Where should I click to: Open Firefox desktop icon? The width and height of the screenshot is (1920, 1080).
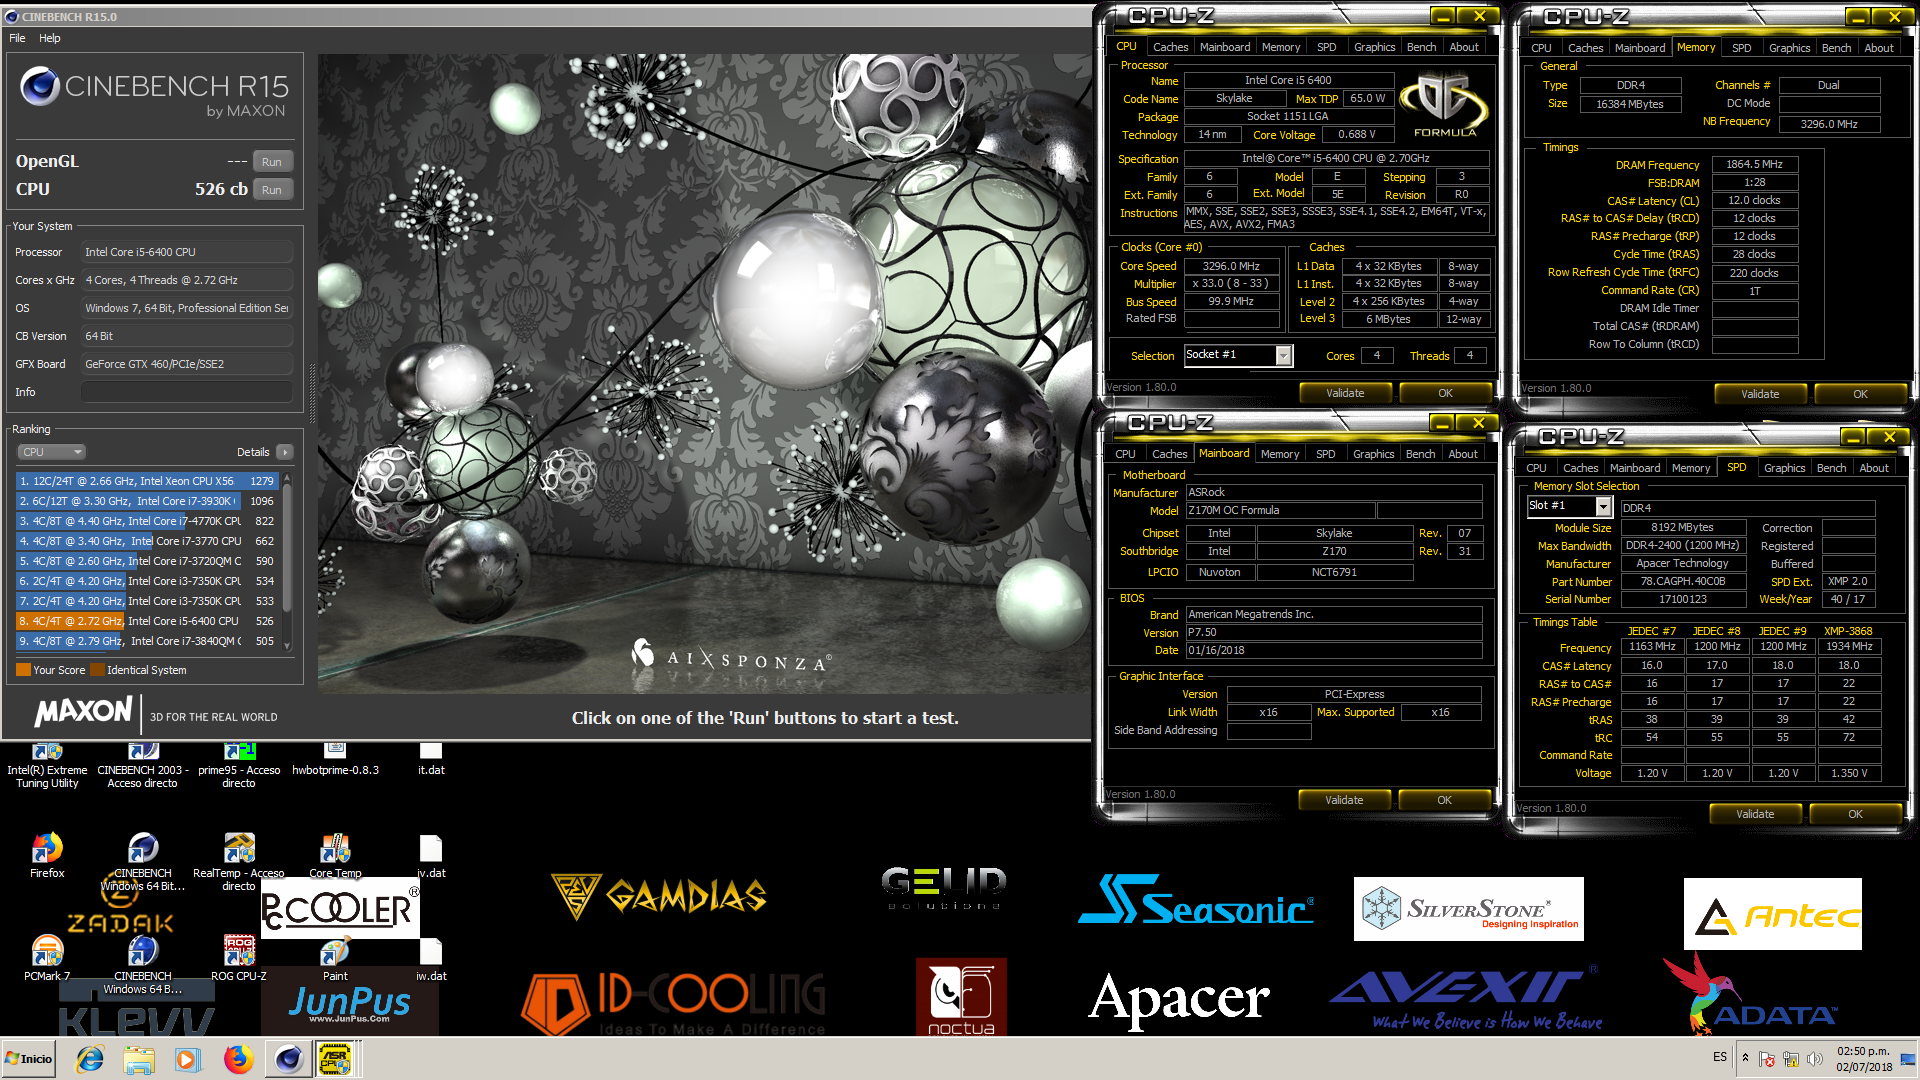47,856
